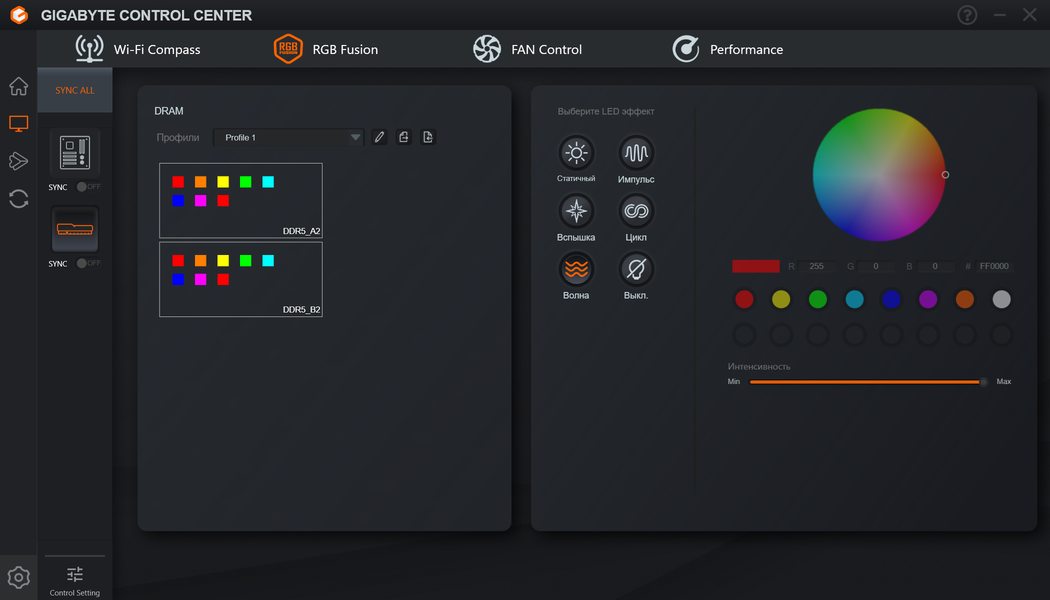Image resolution: width=1050 pixels, height=600 pixels.
Task: Switch to Performance tab
Action: [728, 50]
